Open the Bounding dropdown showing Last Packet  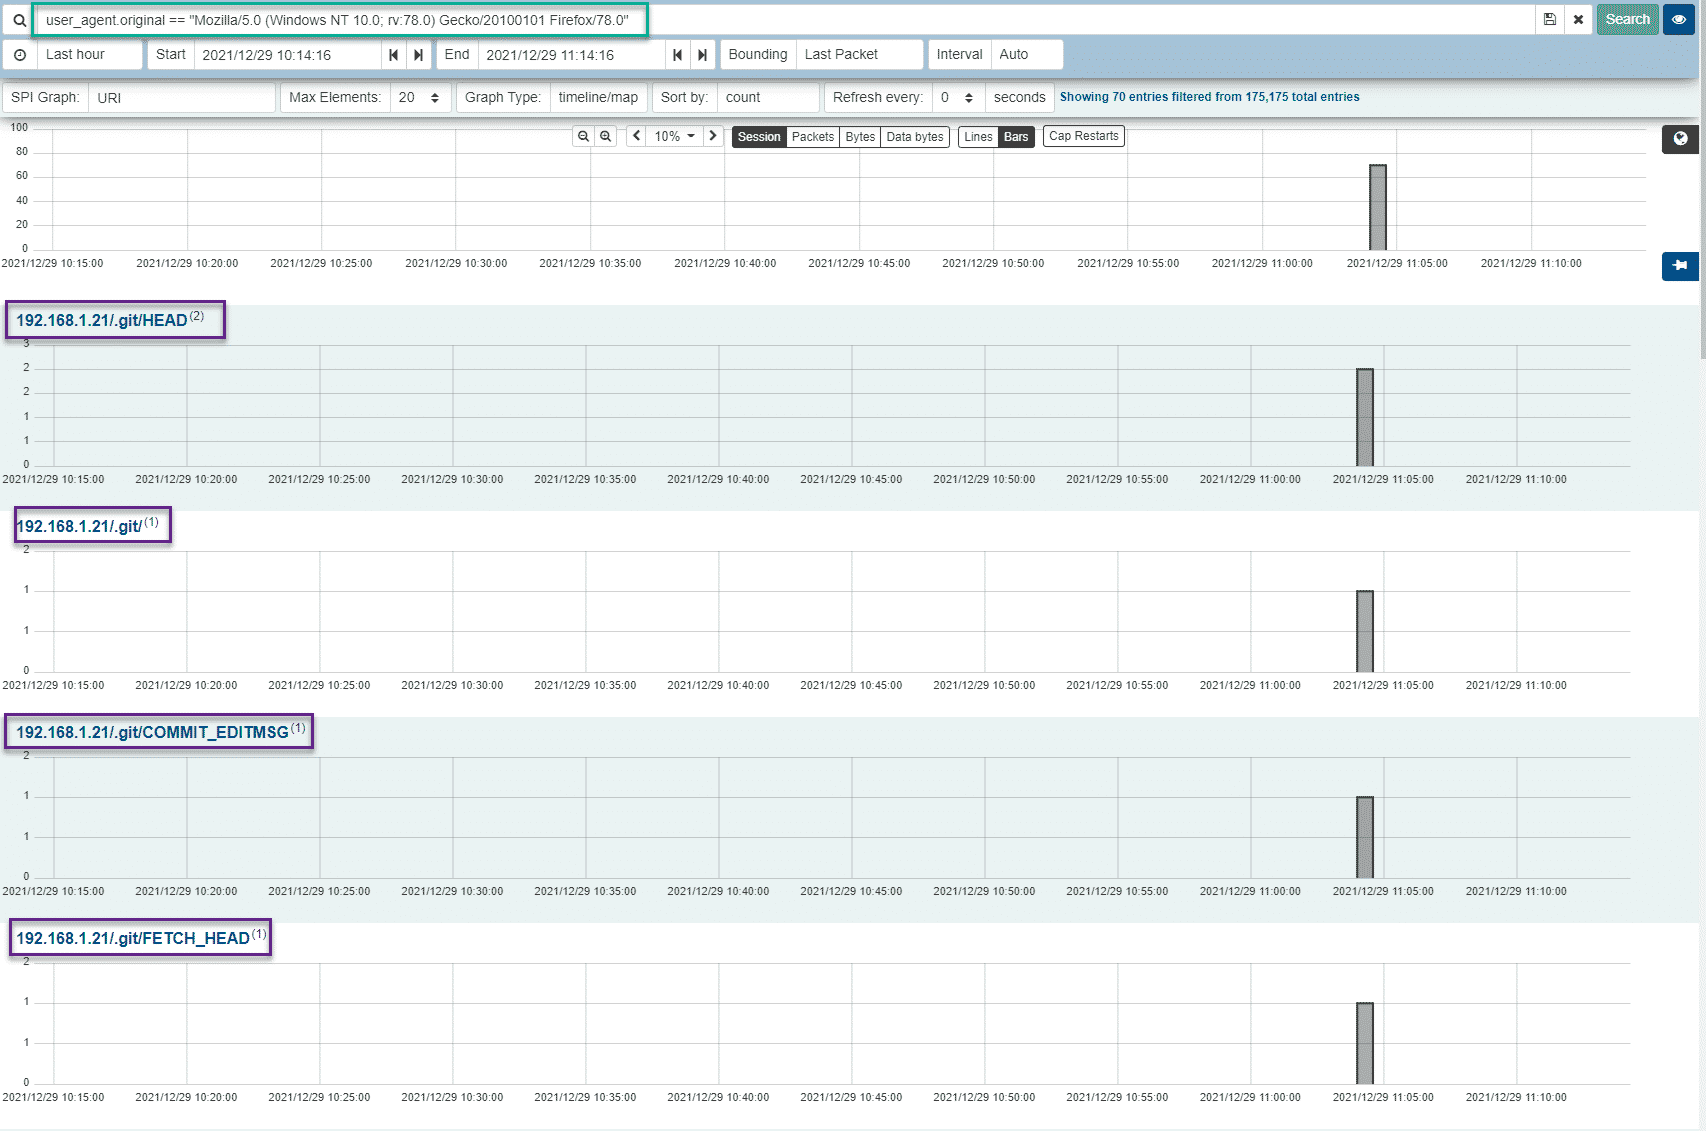(858, 55)
